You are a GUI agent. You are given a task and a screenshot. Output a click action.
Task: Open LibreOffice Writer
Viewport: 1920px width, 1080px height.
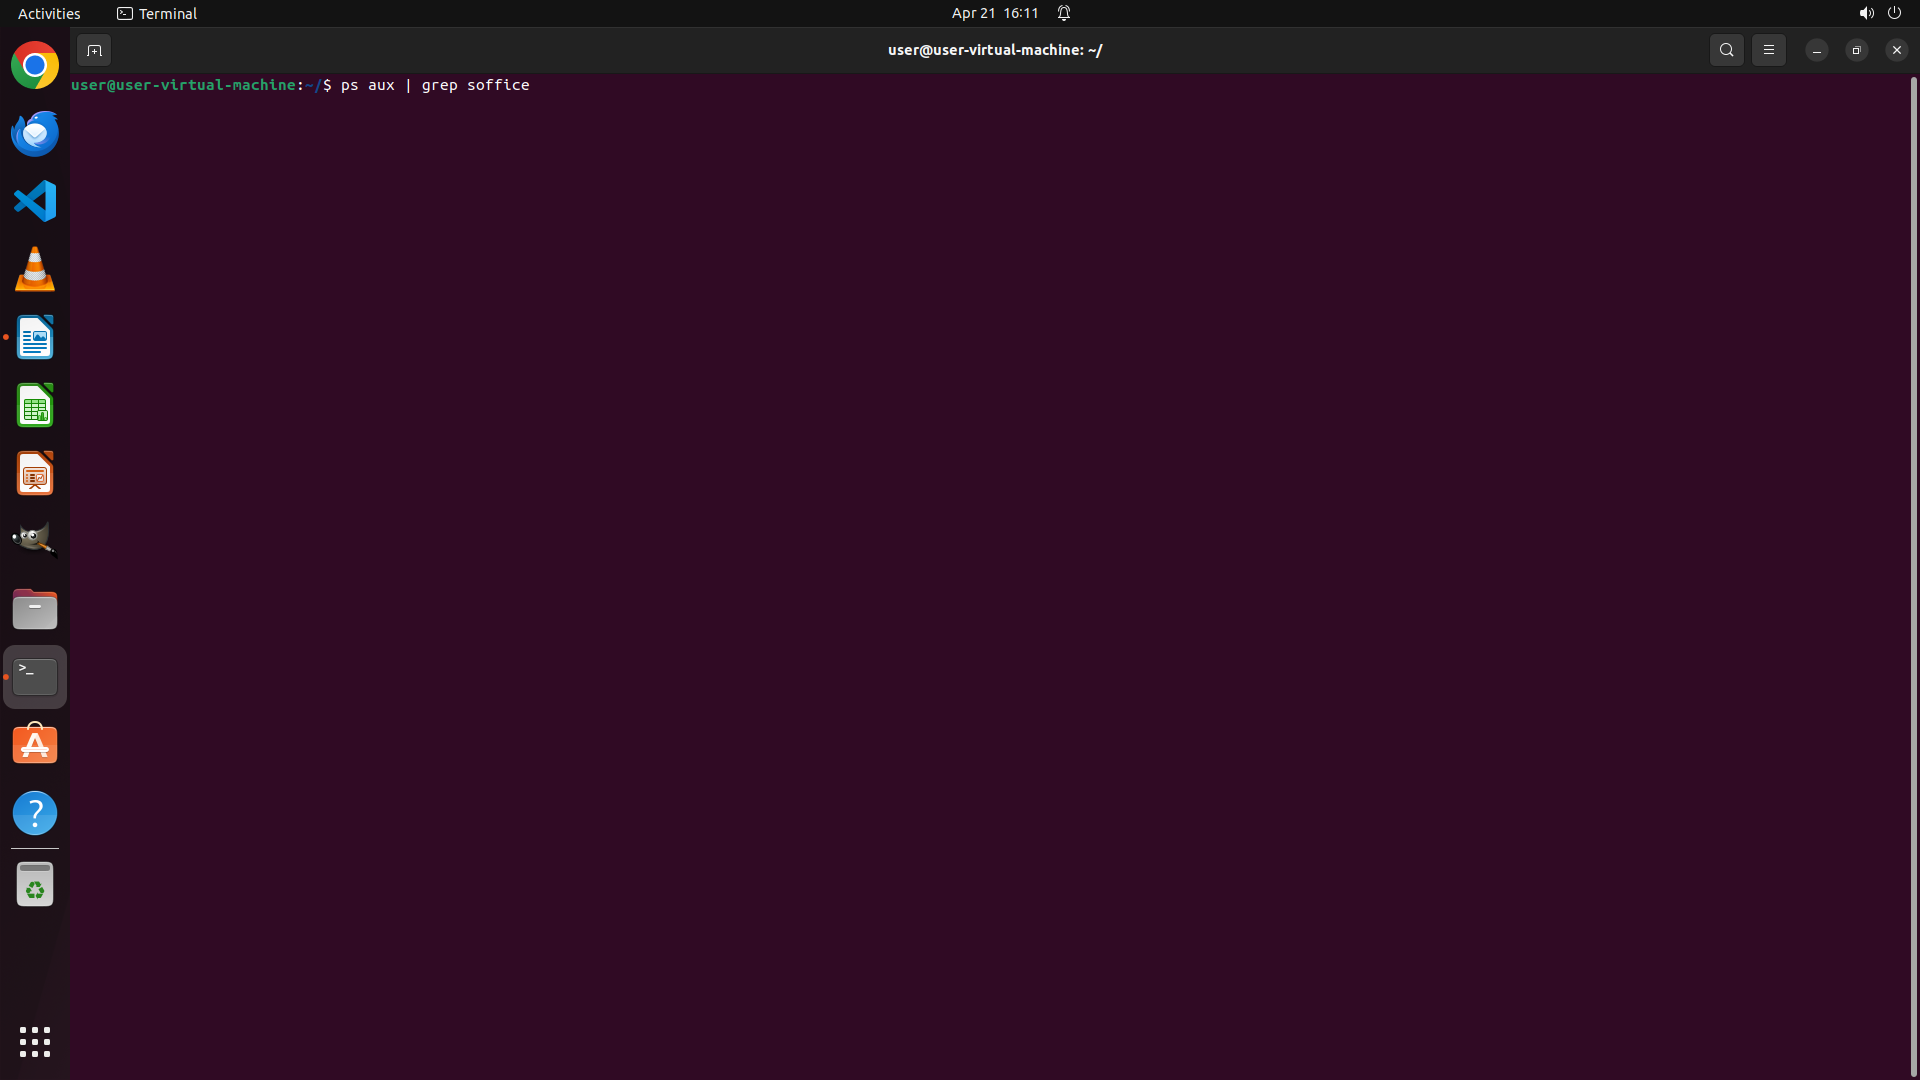35,338
